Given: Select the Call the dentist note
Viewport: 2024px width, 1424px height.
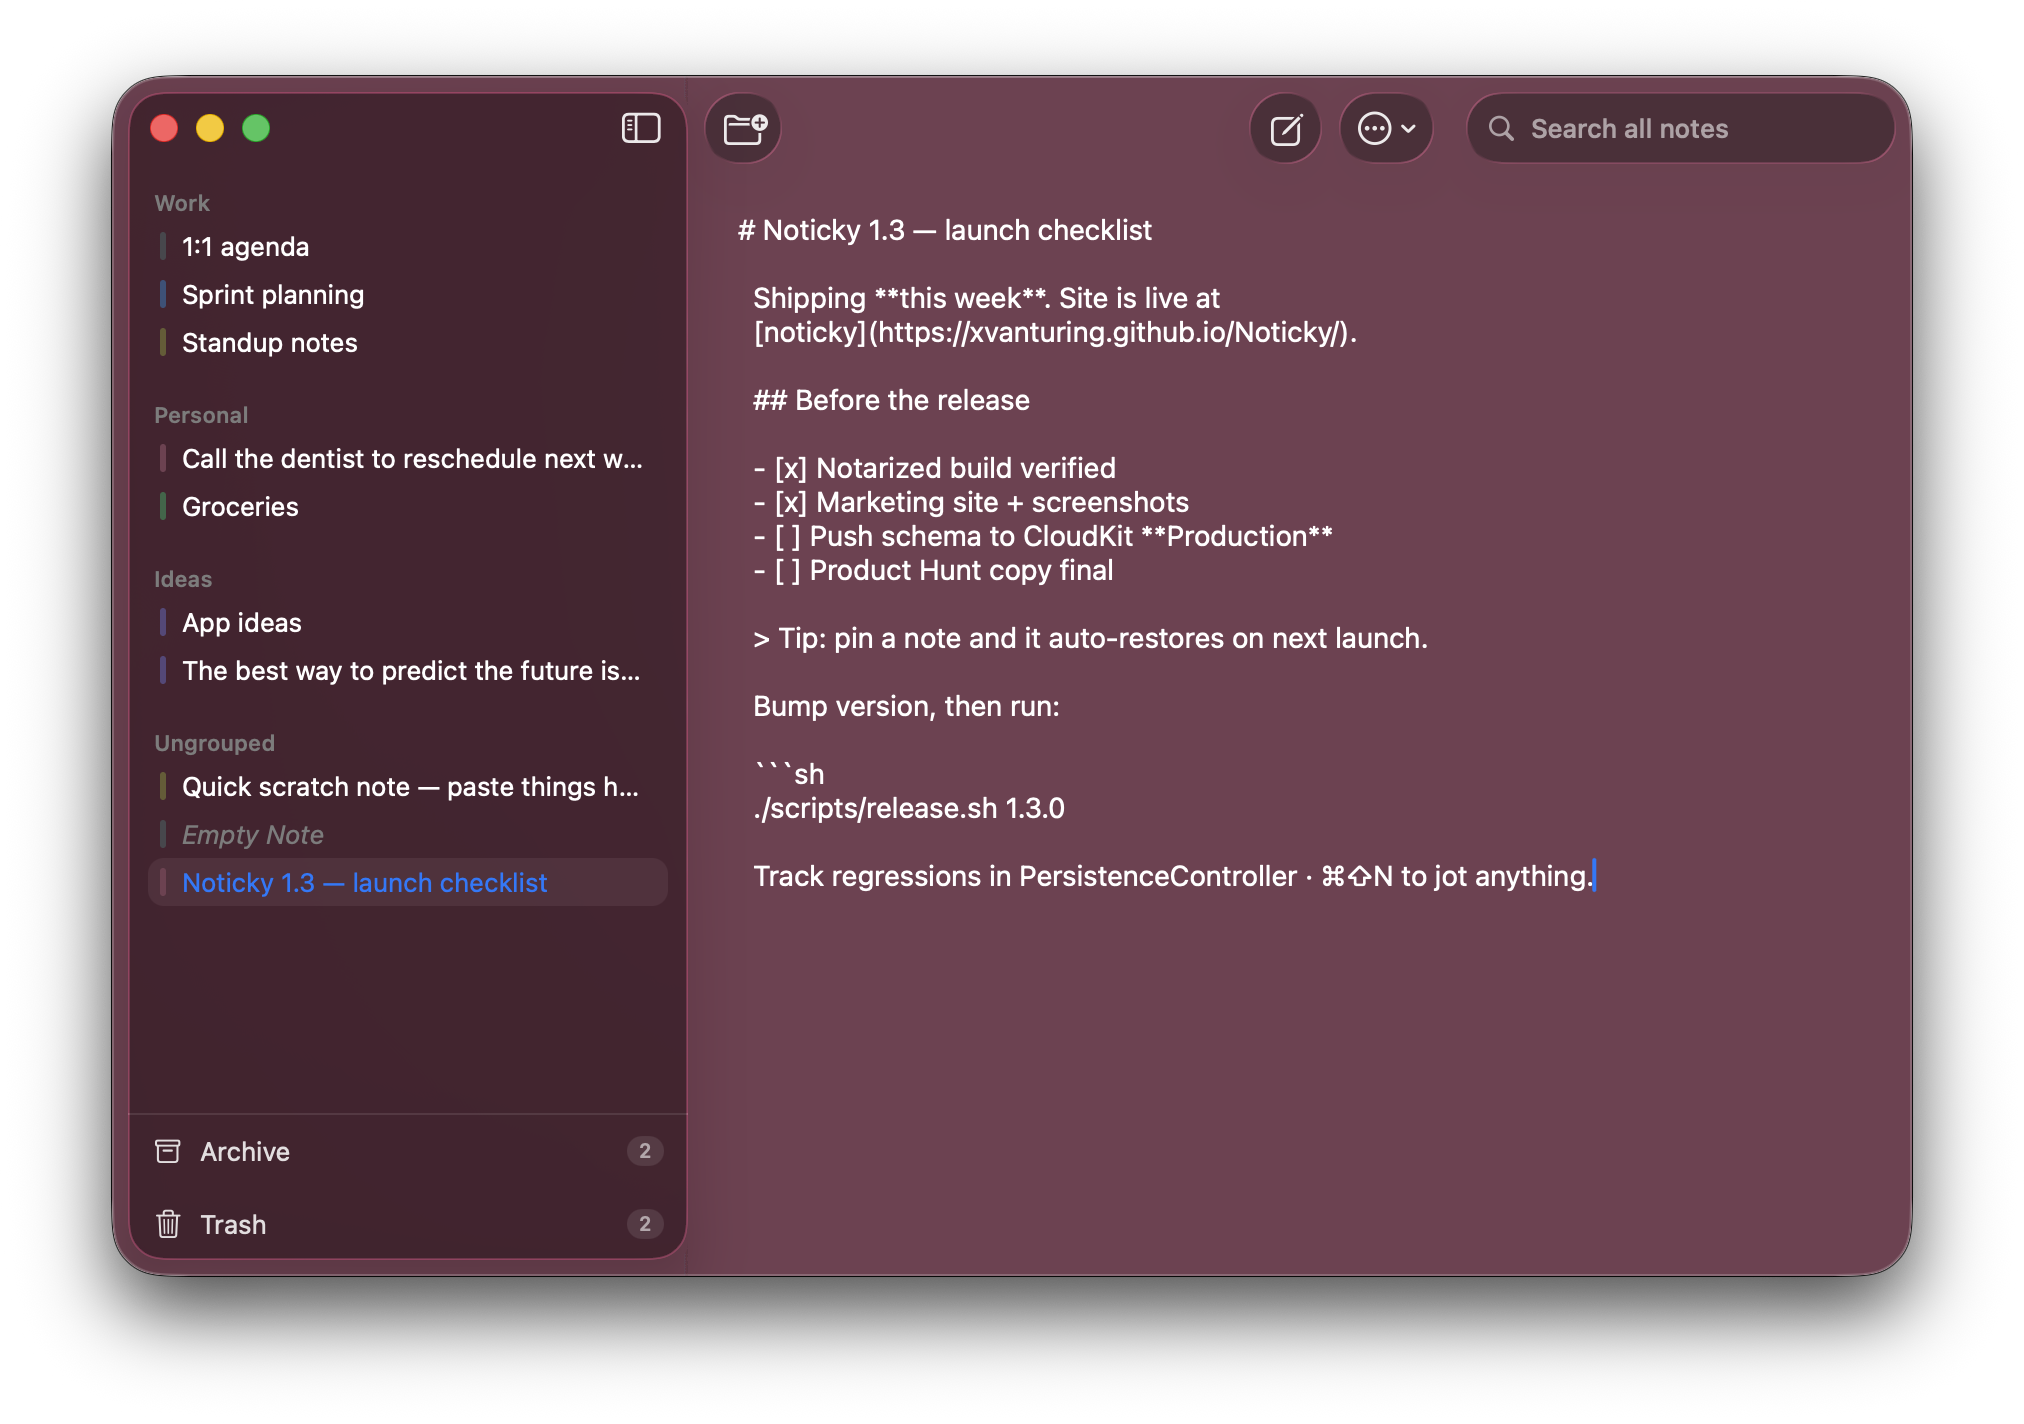Looking at the screenshot, I should (408, 459).
